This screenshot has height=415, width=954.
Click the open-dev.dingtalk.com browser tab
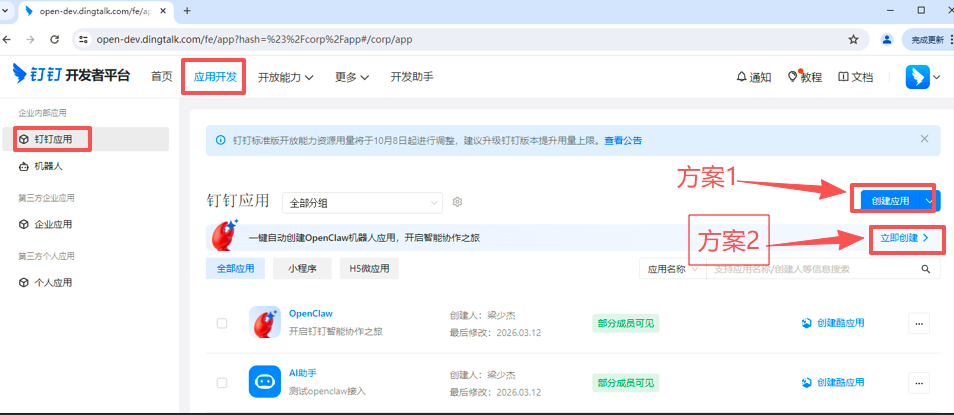point(96,10)
